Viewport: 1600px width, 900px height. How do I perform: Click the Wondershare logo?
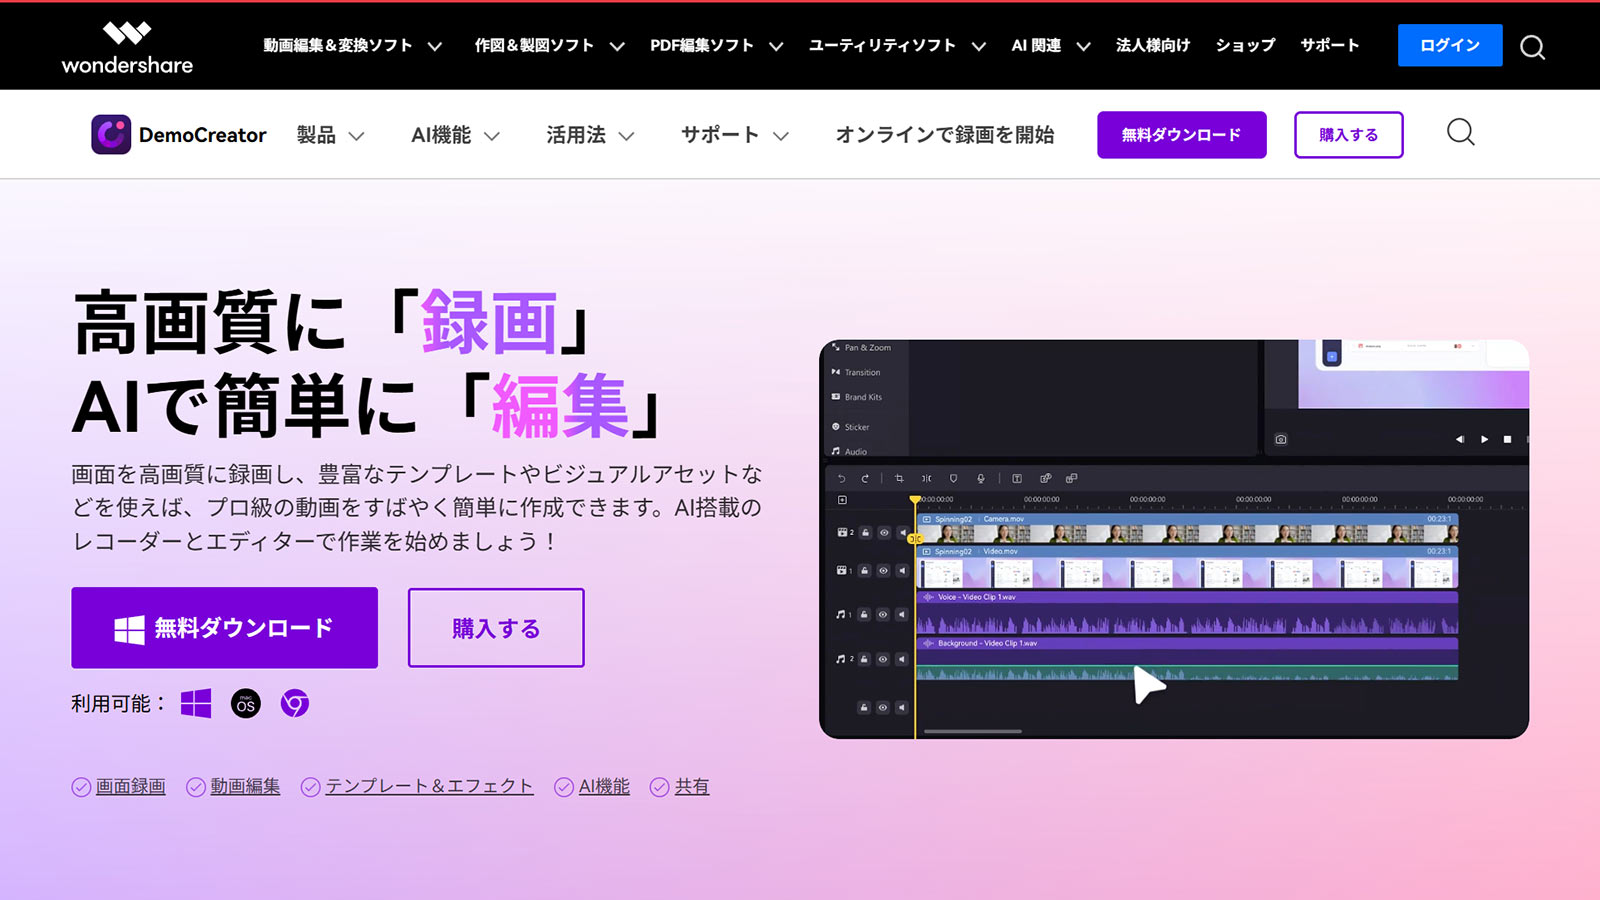[127, 47]
